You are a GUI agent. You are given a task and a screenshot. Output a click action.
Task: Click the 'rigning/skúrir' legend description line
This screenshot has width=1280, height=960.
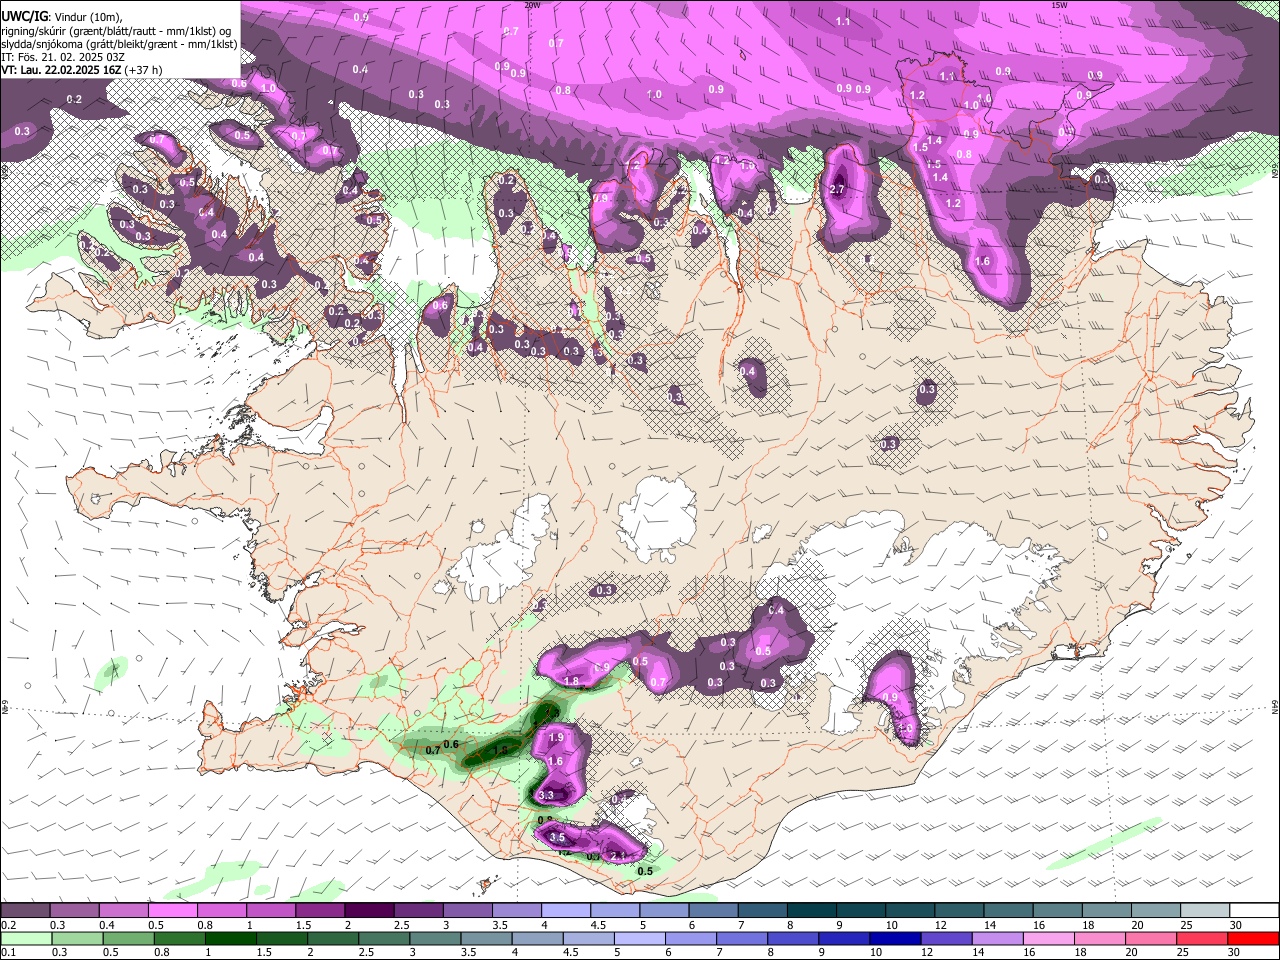(116, 30)
